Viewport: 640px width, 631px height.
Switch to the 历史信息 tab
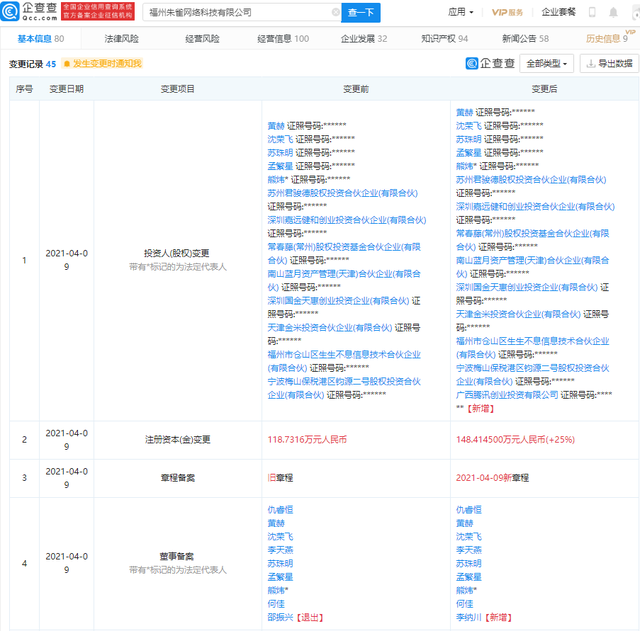pos(607,39)
